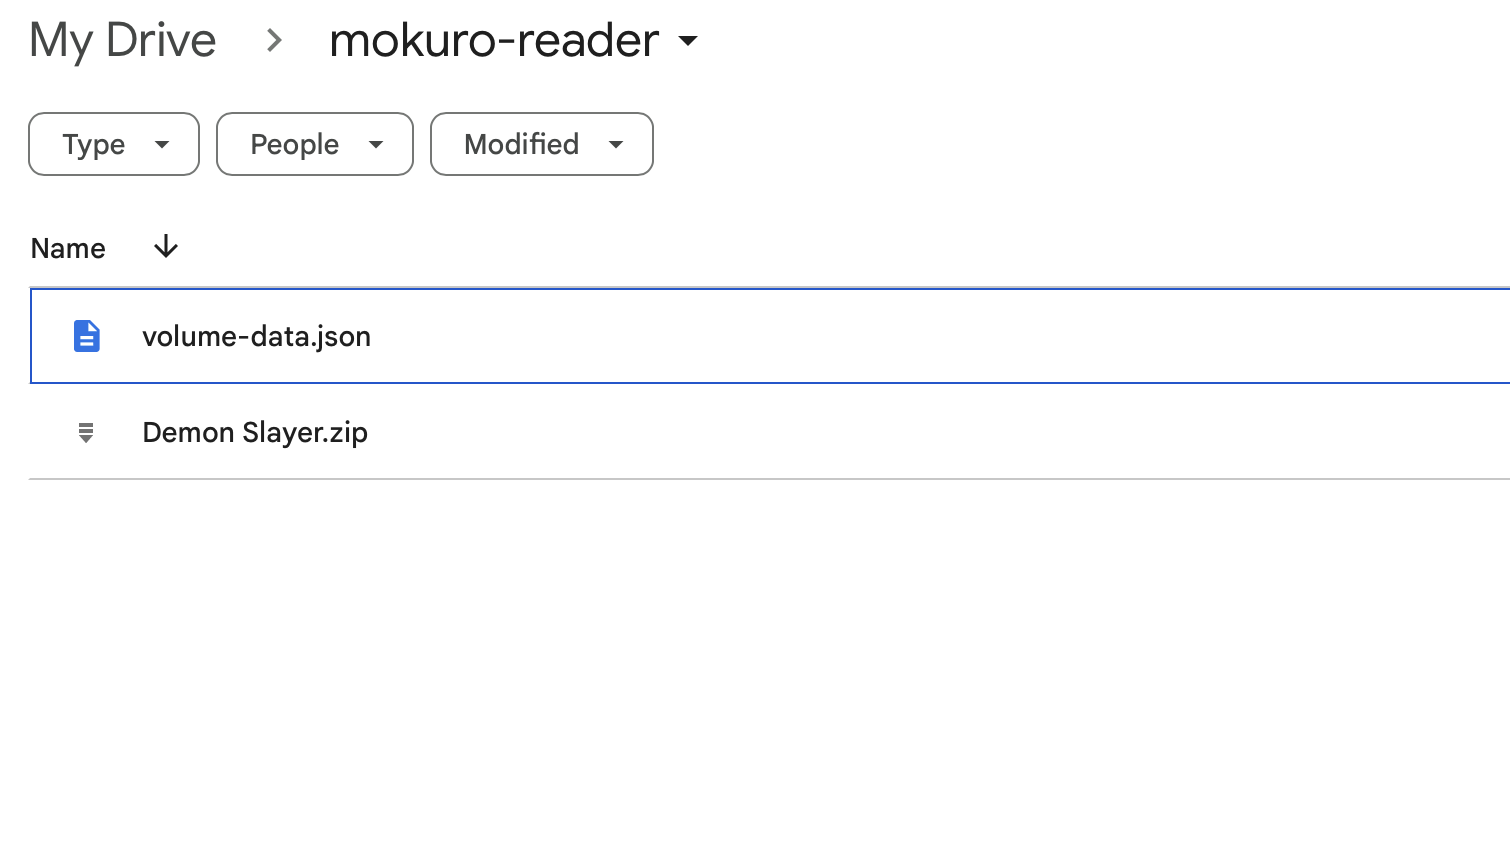Click the breadcrumb chevron after My Drive
The width and height of the screenshot is (1510, 842).
click(x=274, y=41)
